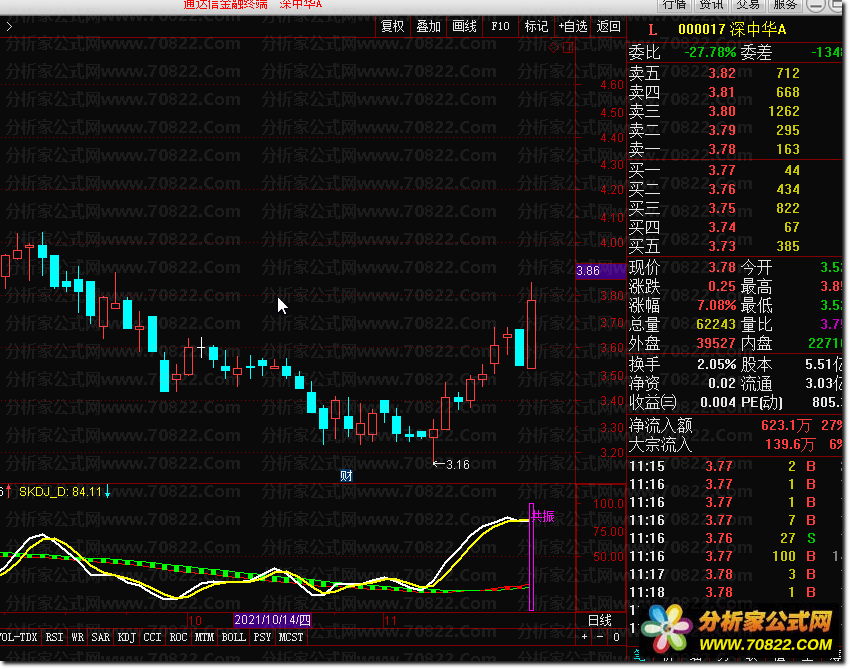Click the red L flag icon
The image size is (851, 669).
[x=652, y=30]
